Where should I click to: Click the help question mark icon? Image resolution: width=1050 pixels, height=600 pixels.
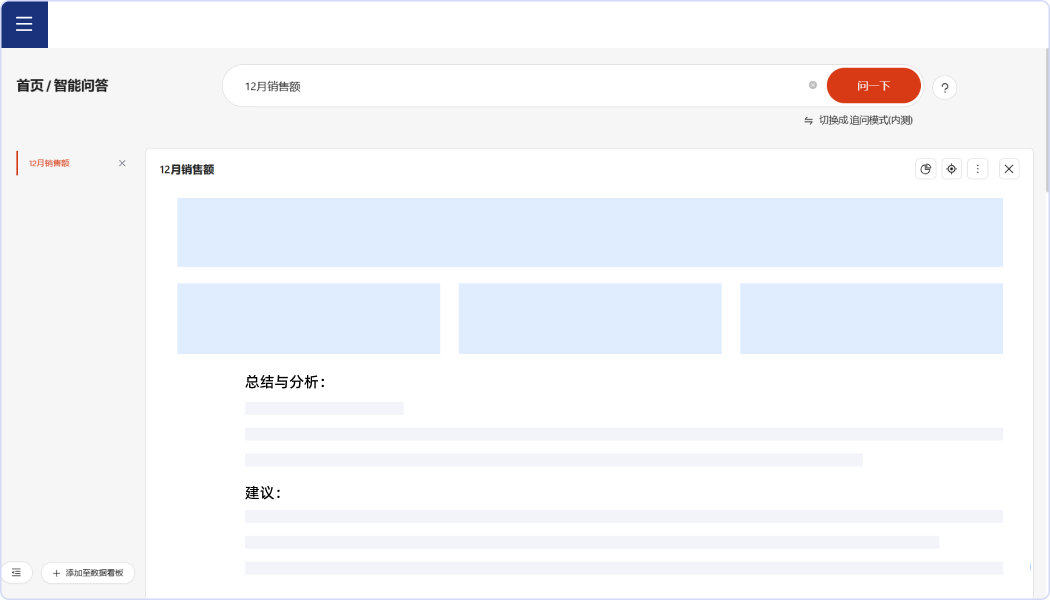[x=944, y=88]
